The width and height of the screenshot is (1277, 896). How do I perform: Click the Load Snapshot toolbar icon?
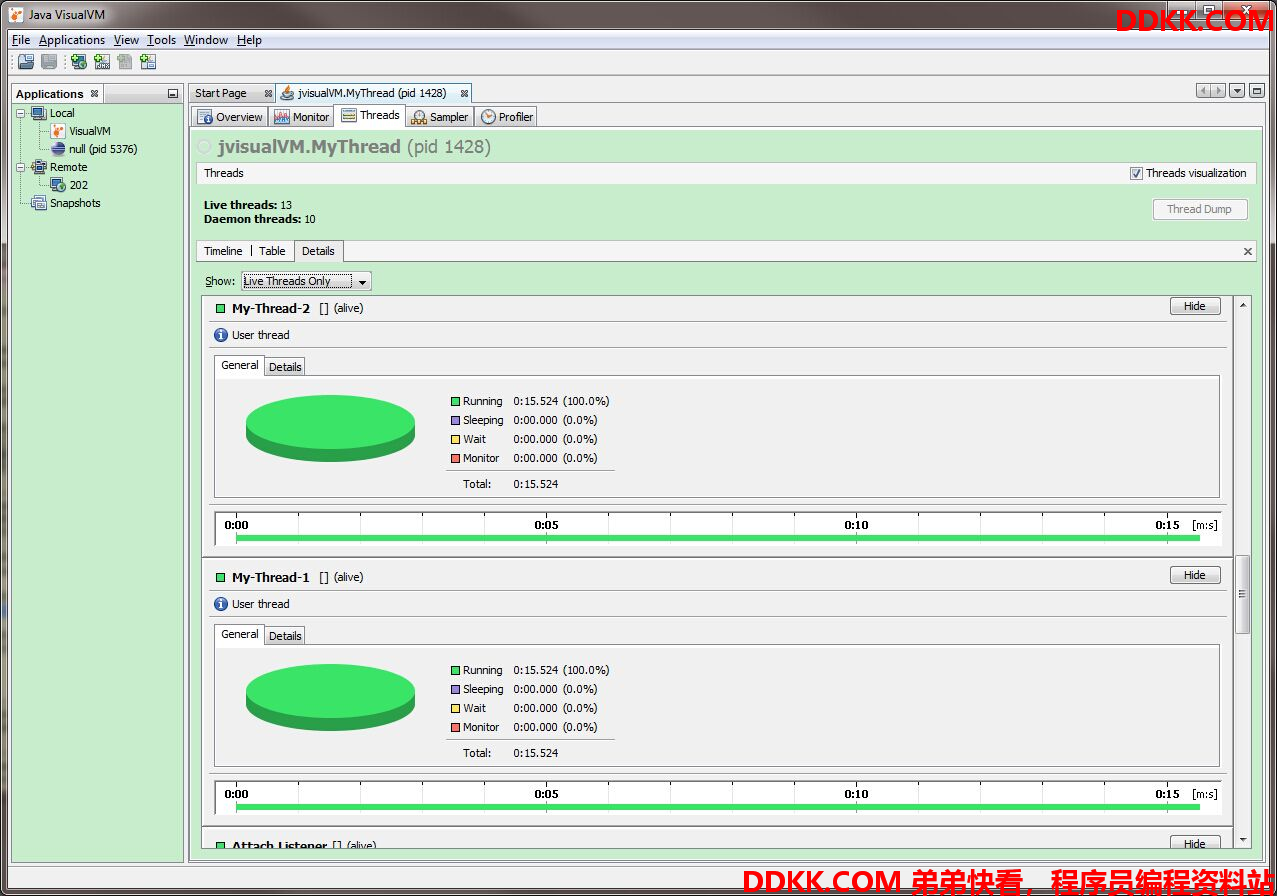tap(26, 62)
